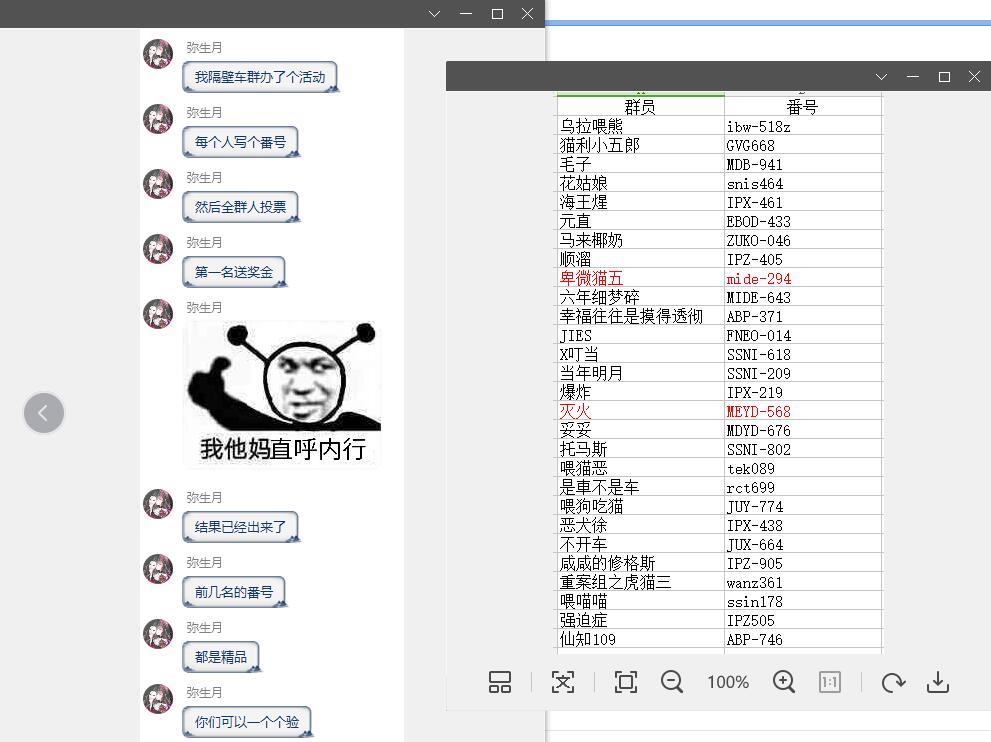Click the cell 咸咸的修格斯
This screenshot has height=742, width=991.
[640, 563]
